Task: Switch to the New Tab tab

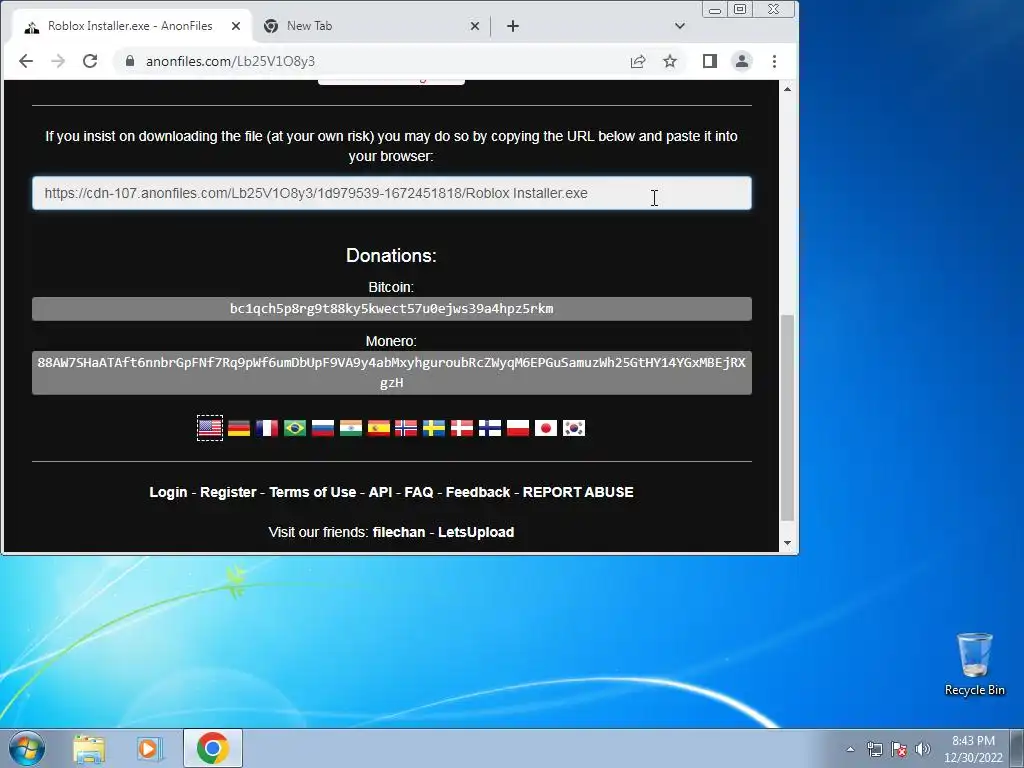Action: tap(371, 26)
